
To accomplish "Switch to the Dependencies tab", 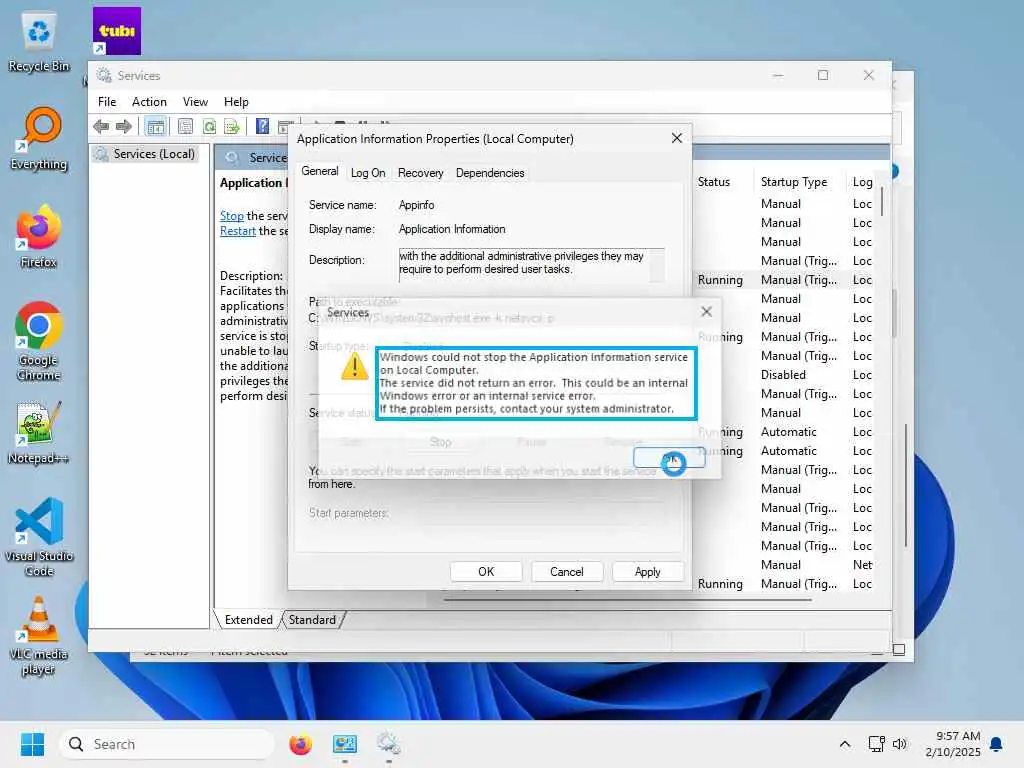I will [x=490, y=173].
